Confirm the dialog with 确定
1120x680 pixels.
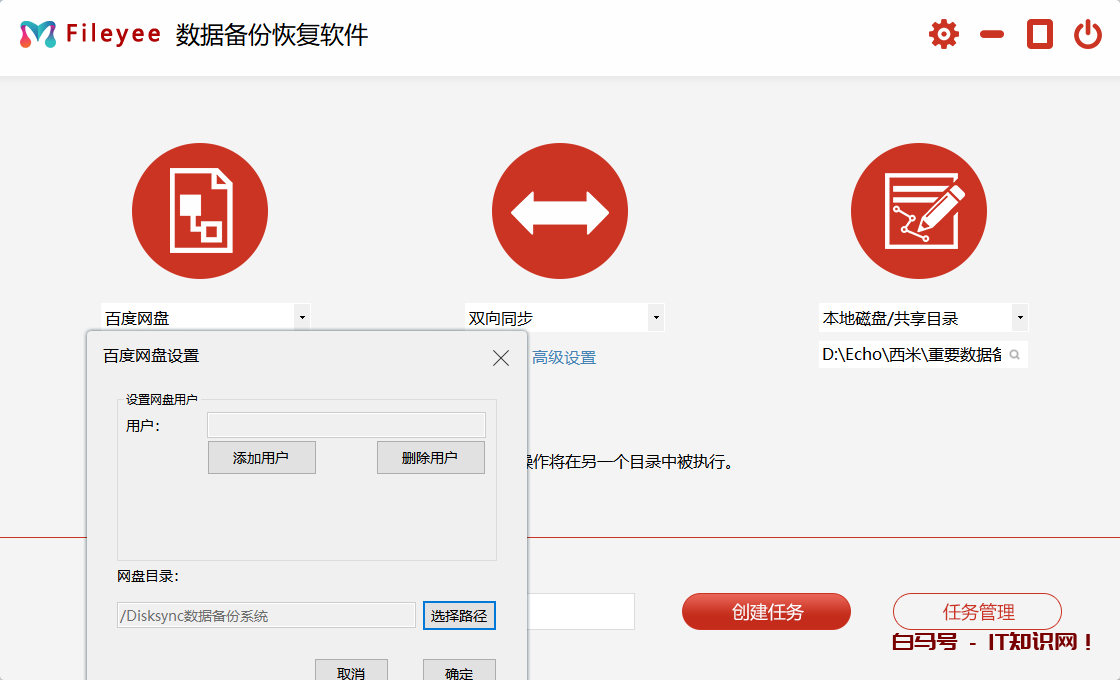pos(459,671)
